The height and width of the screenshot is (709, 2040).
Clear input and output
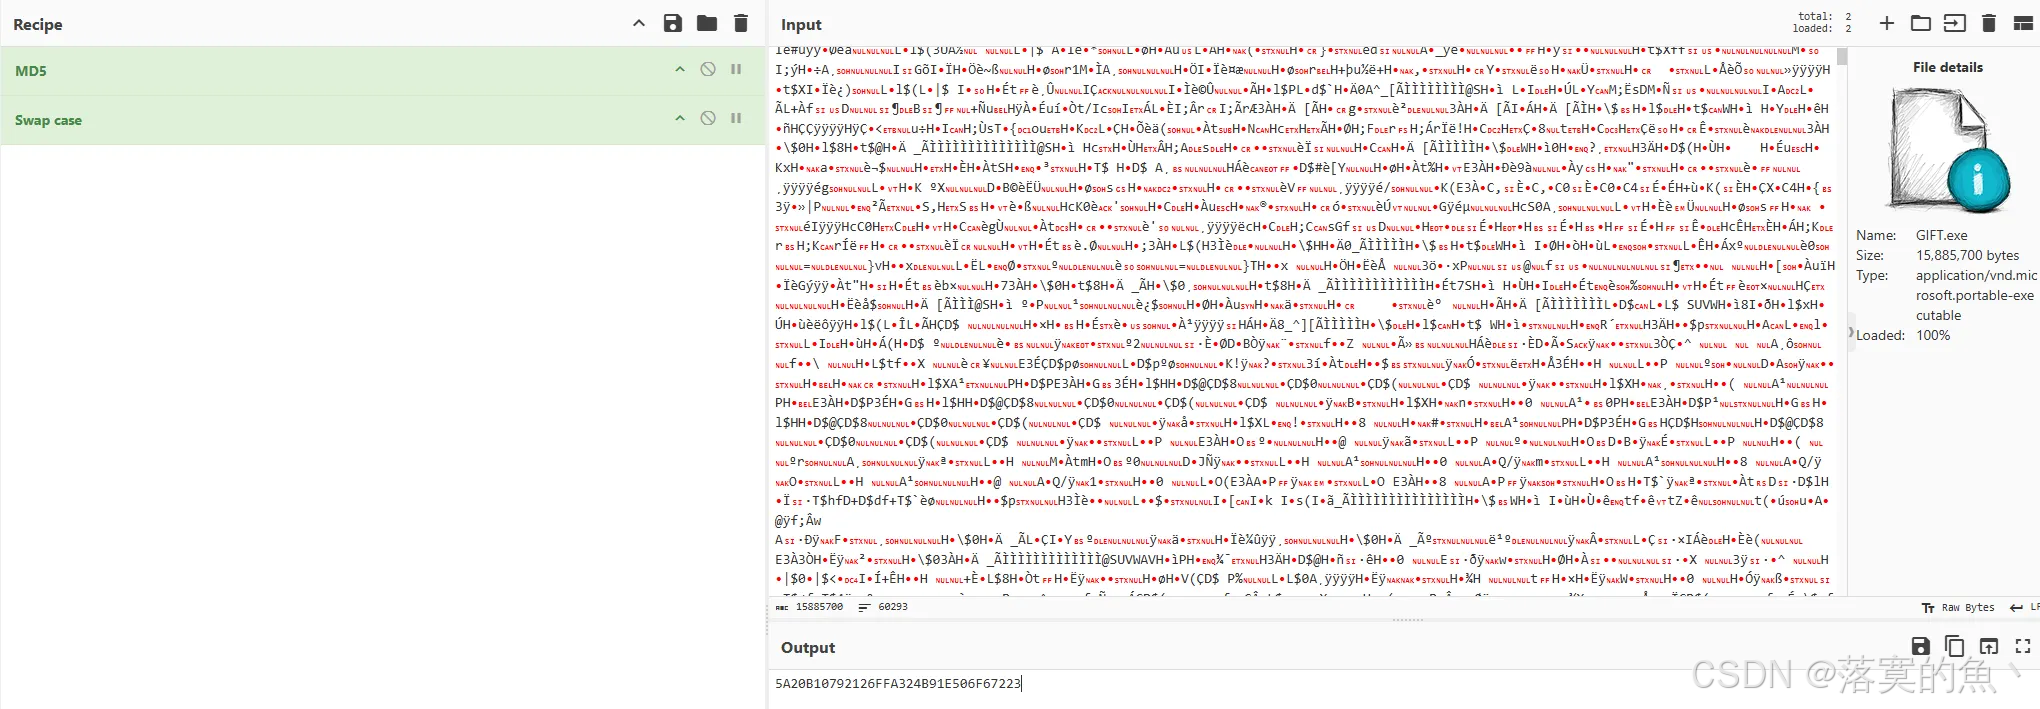point(1989,23)
